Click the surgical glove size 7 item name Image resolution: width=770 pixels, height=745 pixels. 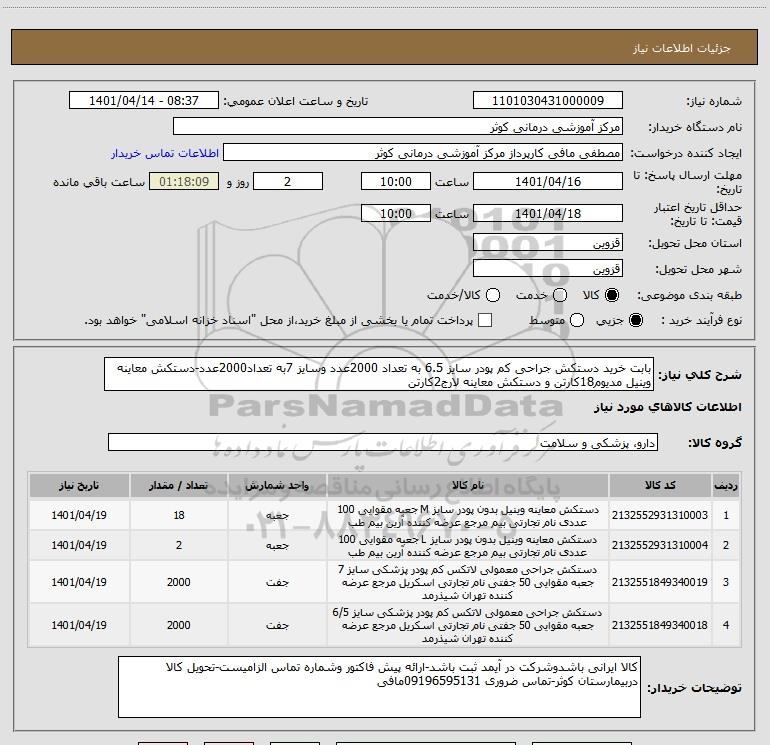[x=468, y=582]
